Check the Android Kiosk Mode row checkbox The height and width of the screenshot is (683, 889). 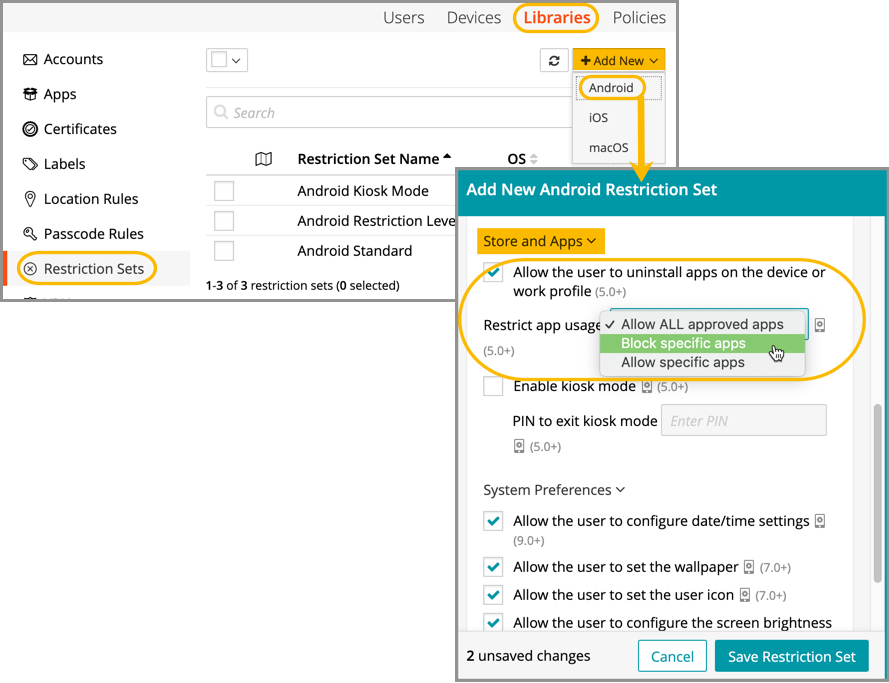click(x=224, y=191)
